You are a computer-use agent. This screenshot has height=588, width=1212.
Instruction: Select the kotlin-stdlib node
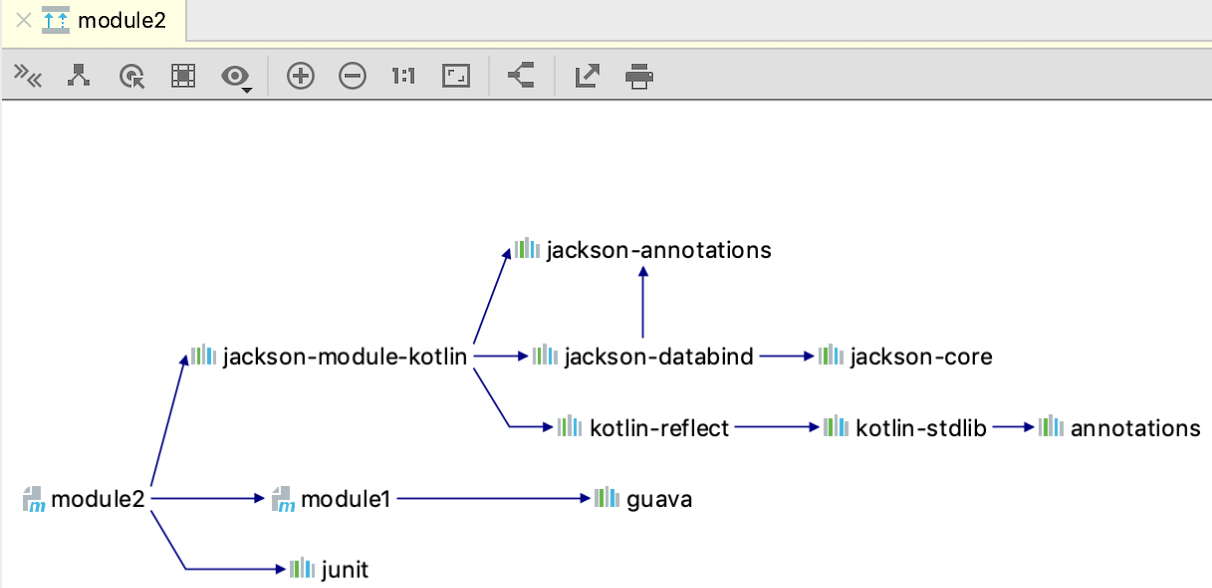[906, 428]
